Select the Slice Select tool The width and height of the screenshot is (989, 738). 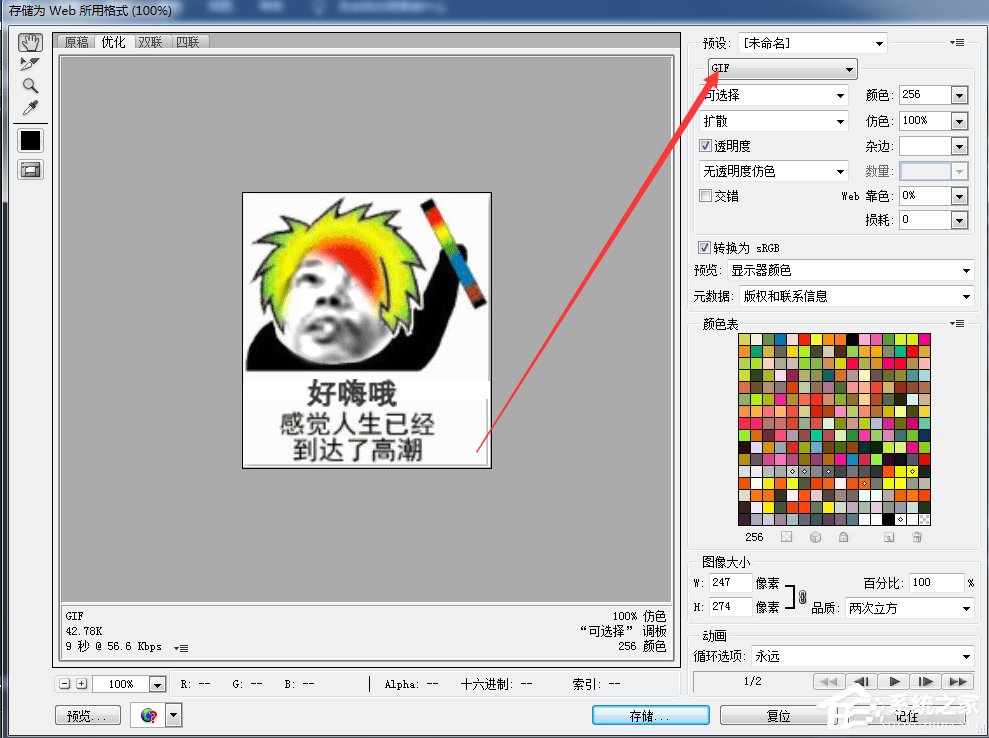[x=29, y=64]
